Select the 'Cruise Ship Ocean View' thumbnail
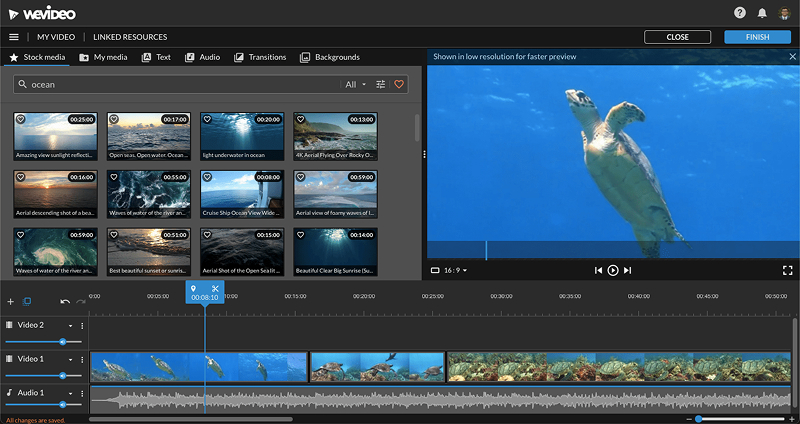The height and width of the screenshot is (424, 800). (242, 190)
